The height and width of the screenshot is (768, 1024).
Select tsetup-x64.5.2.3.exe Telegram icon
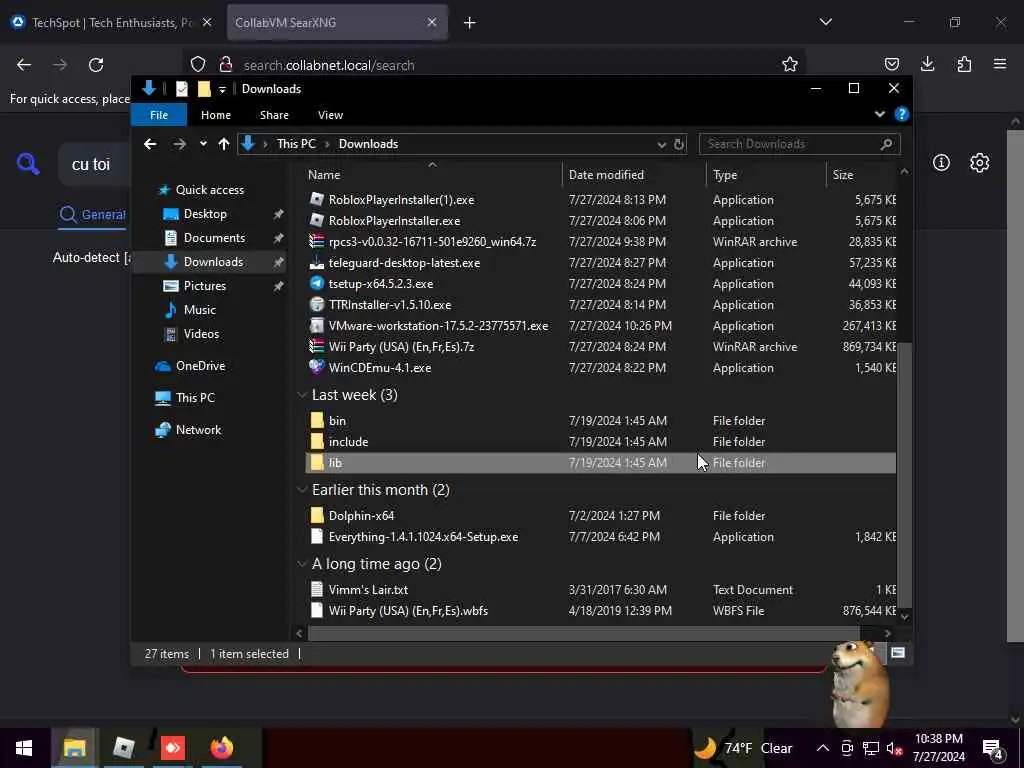click(x=317, y=283)
